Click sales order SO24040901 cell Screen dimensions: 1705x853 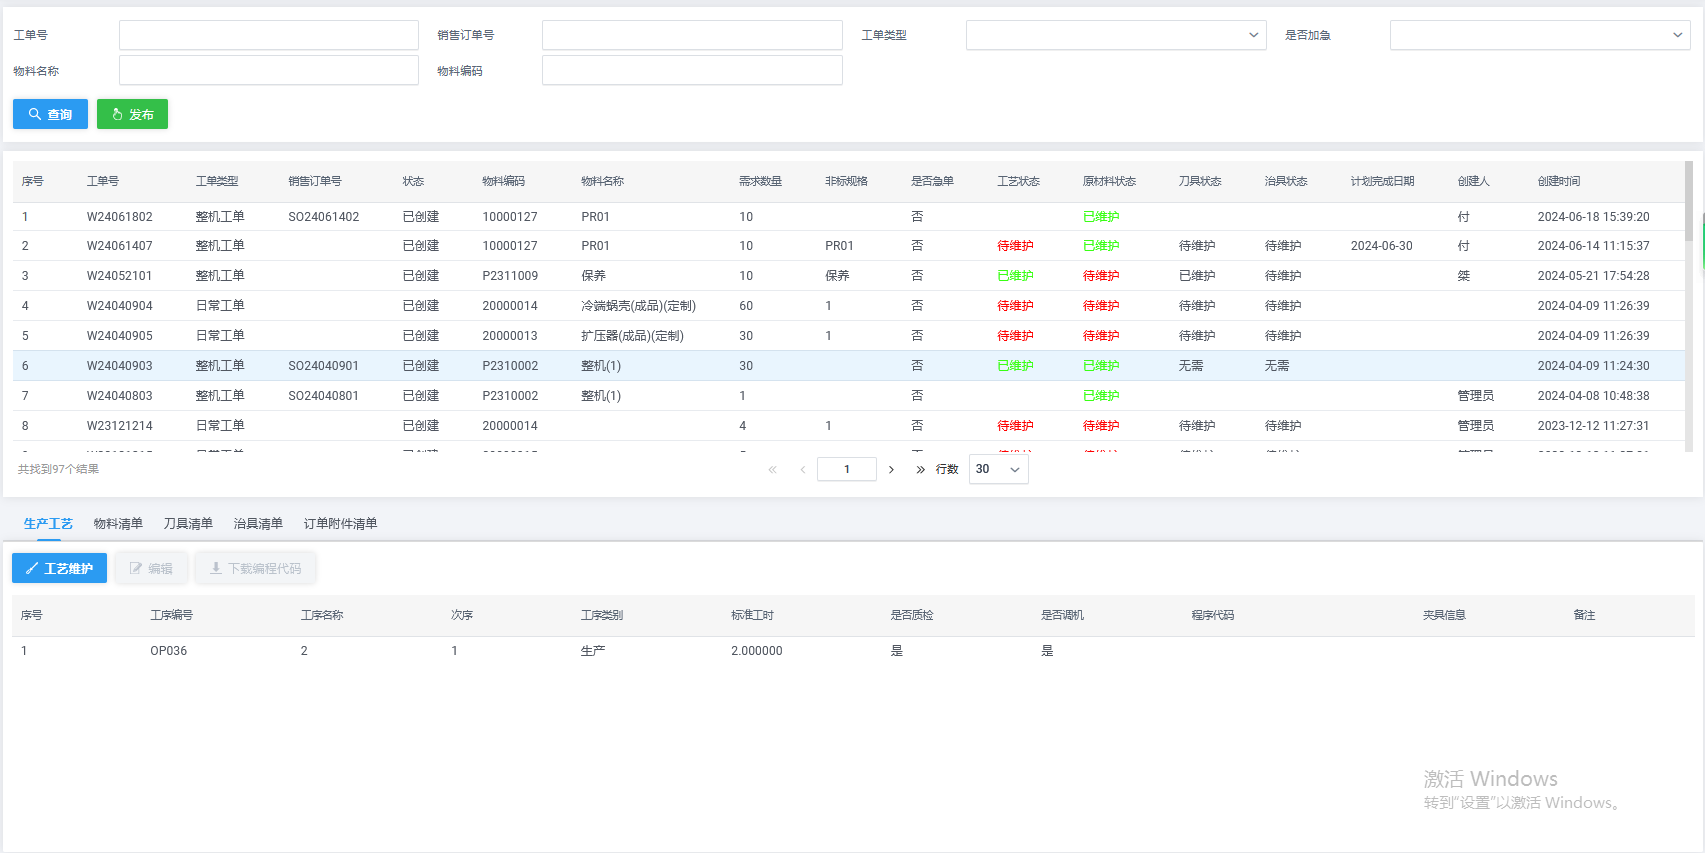pyautogui.click(x=323, y=366)
